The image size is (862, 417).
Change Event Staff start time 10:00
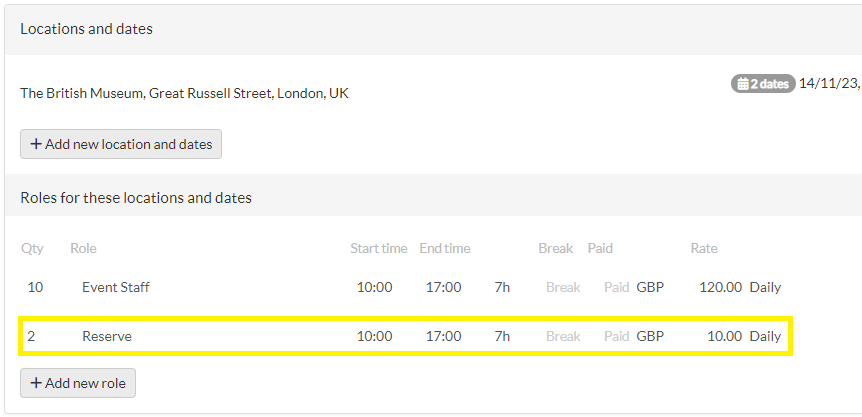(374, 287)
